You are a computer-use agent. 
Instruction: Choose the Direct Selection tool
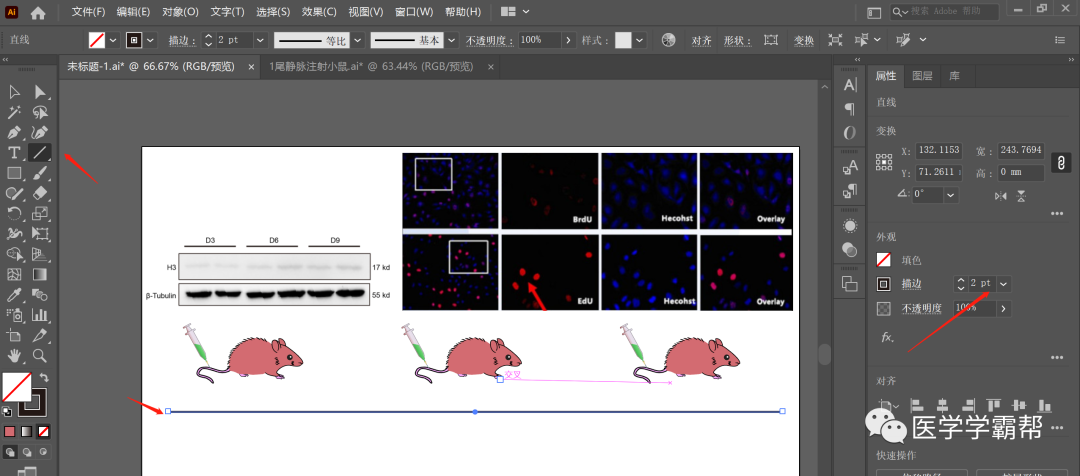(x=41, y=92)
